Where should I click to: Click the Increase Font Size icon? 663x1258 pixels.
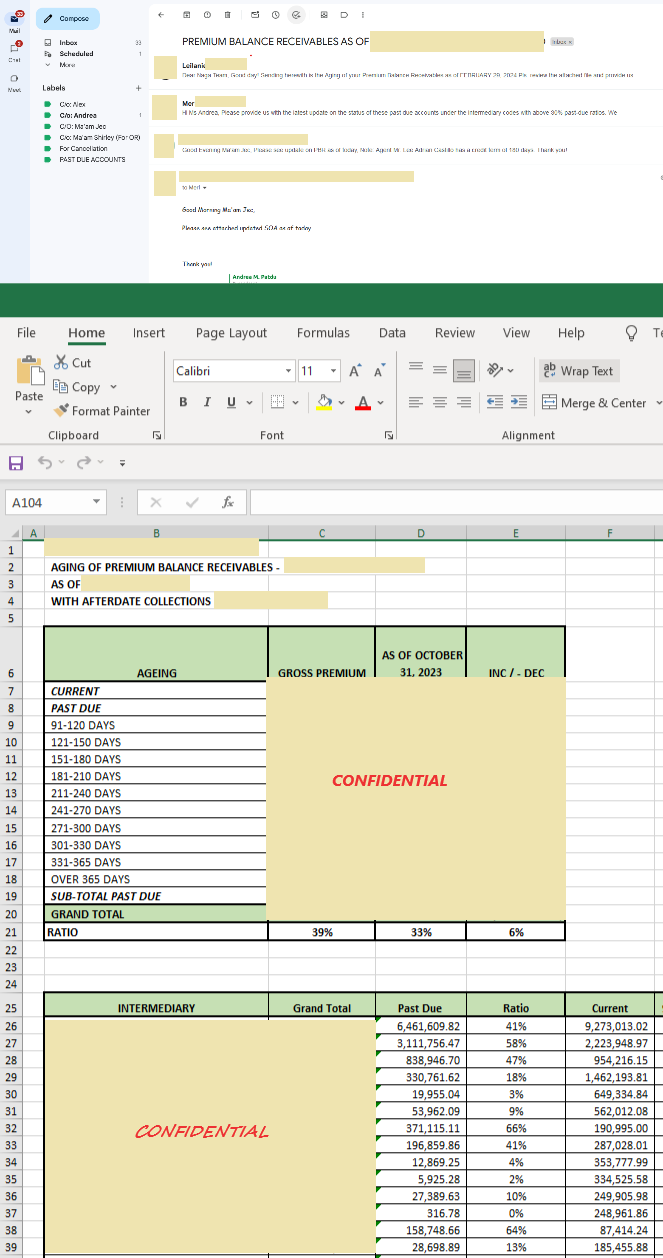tap(354, 371)
